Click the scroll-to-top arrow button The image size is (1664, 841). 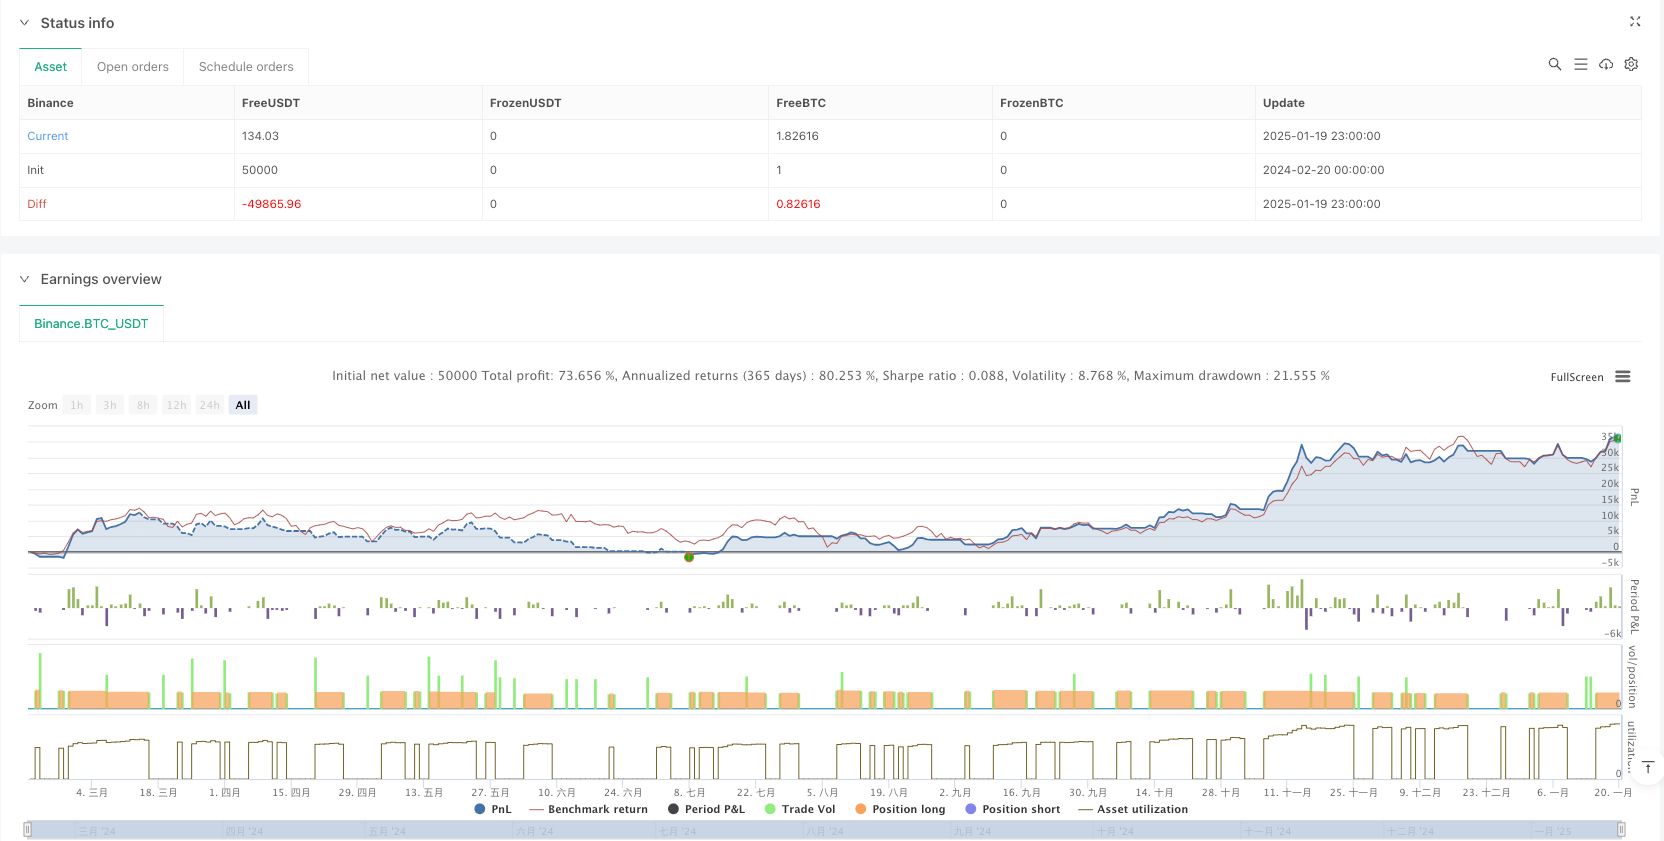pyautogui.click(x=1648, y=767)
